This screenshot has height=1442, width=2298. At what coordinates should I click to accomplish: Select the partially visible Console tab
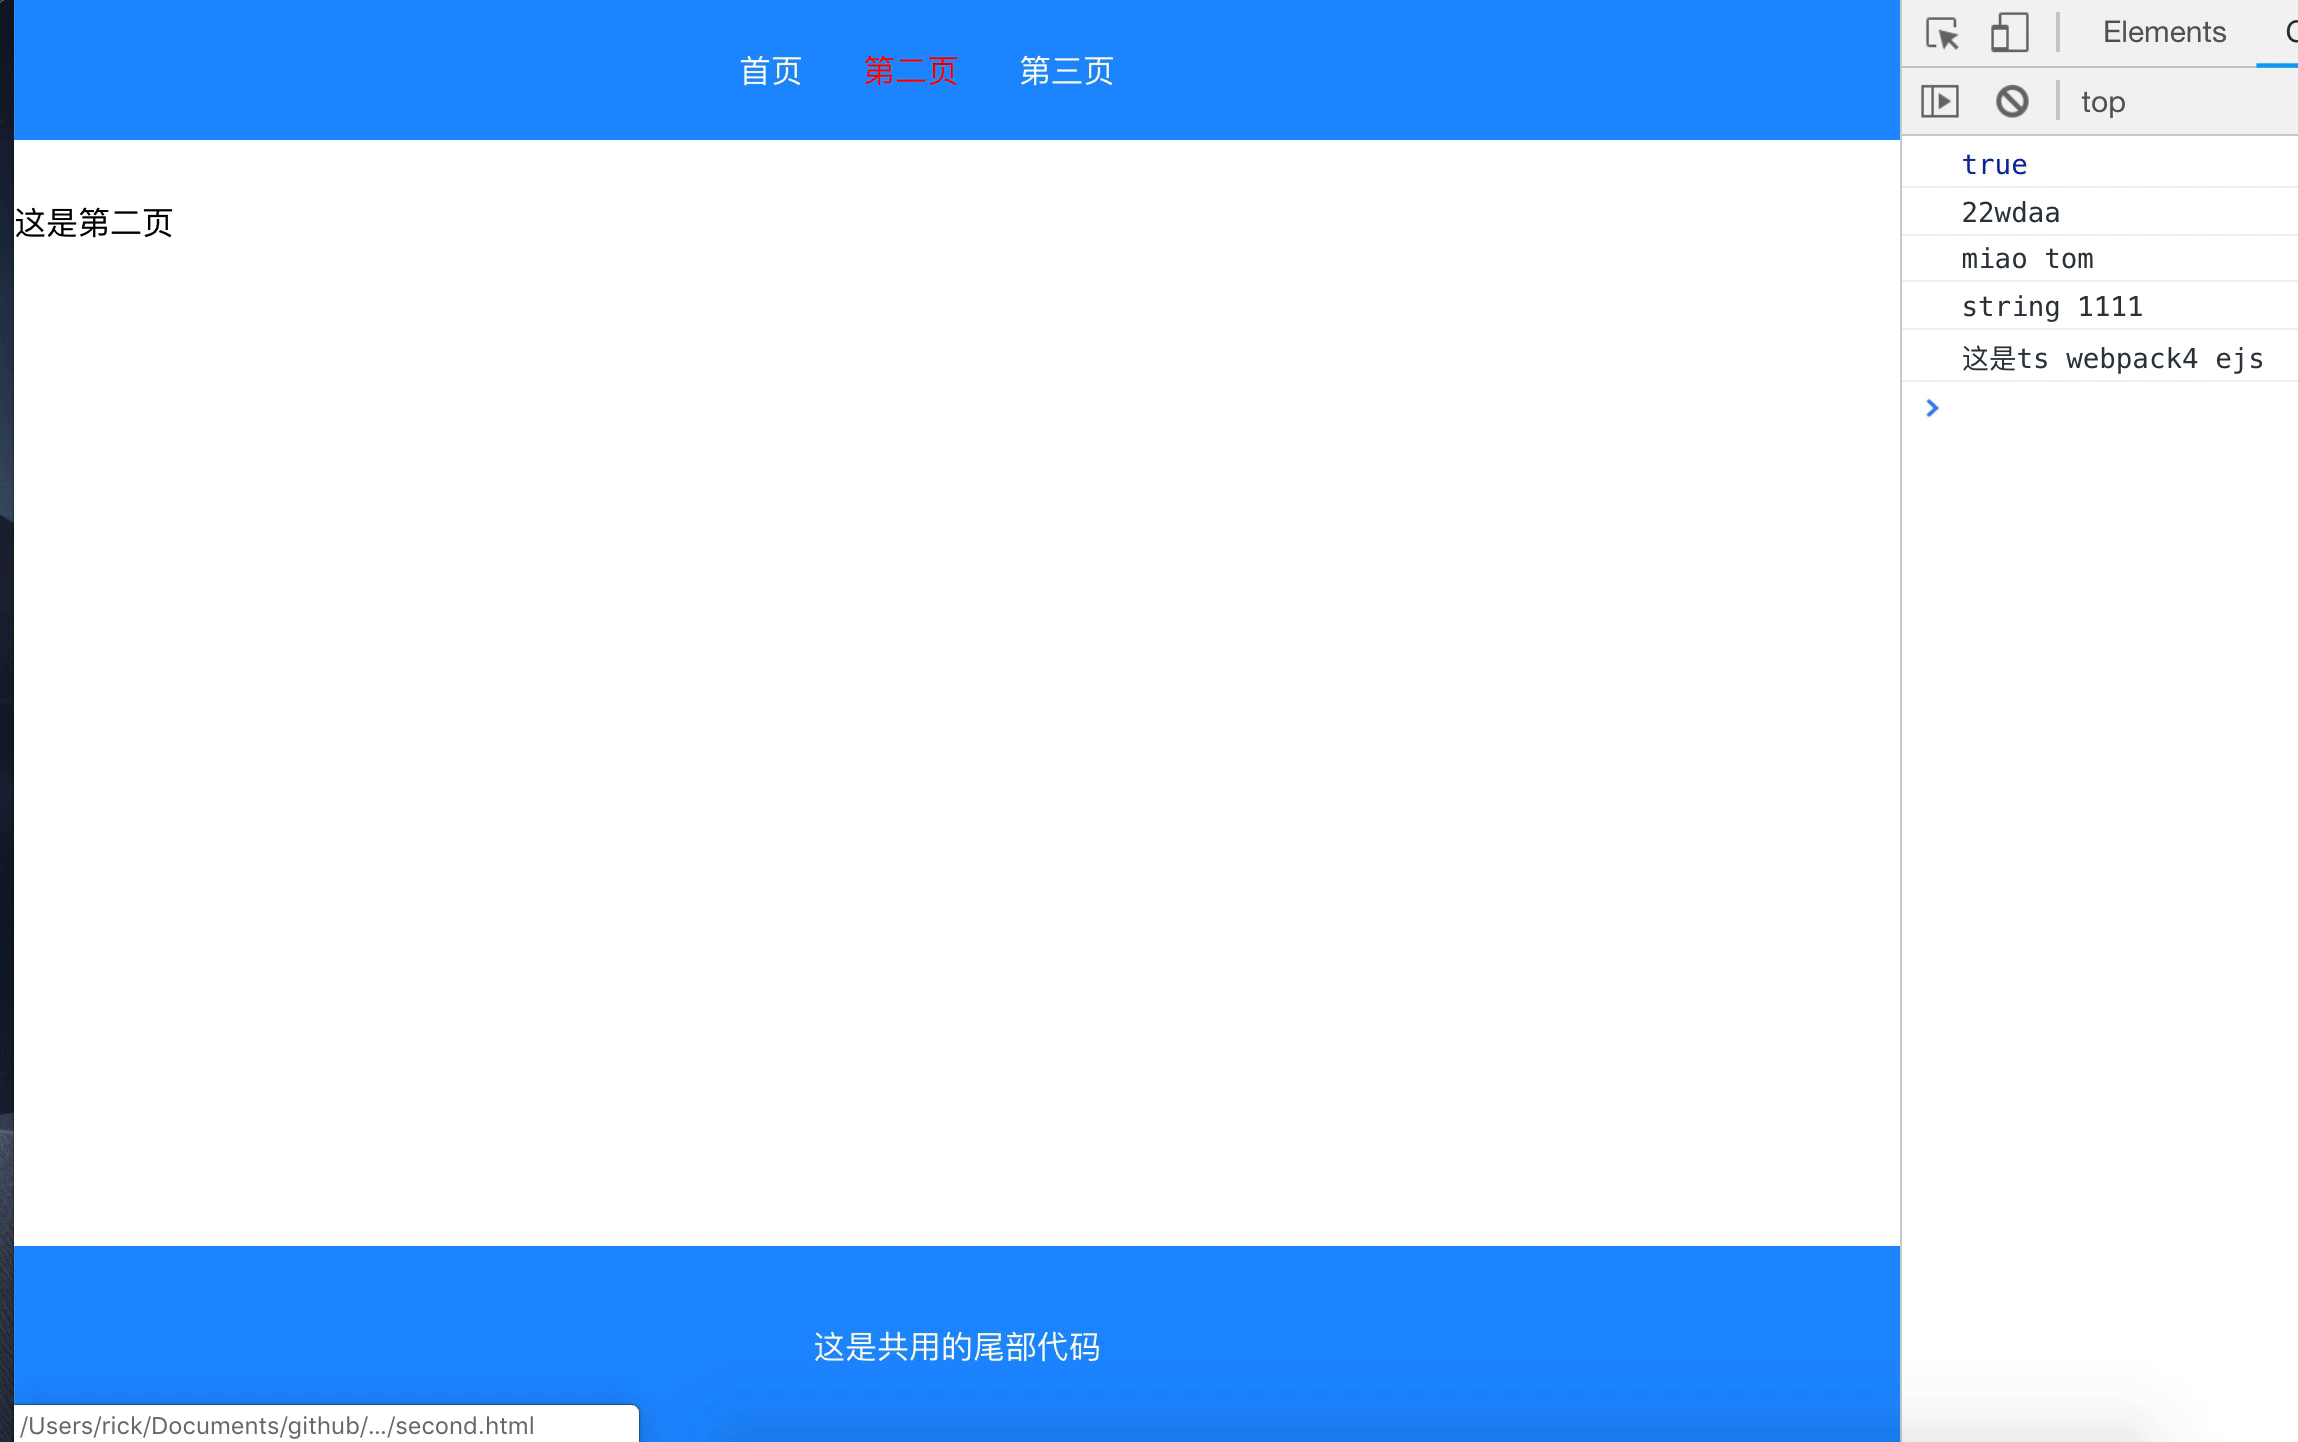2288,32
